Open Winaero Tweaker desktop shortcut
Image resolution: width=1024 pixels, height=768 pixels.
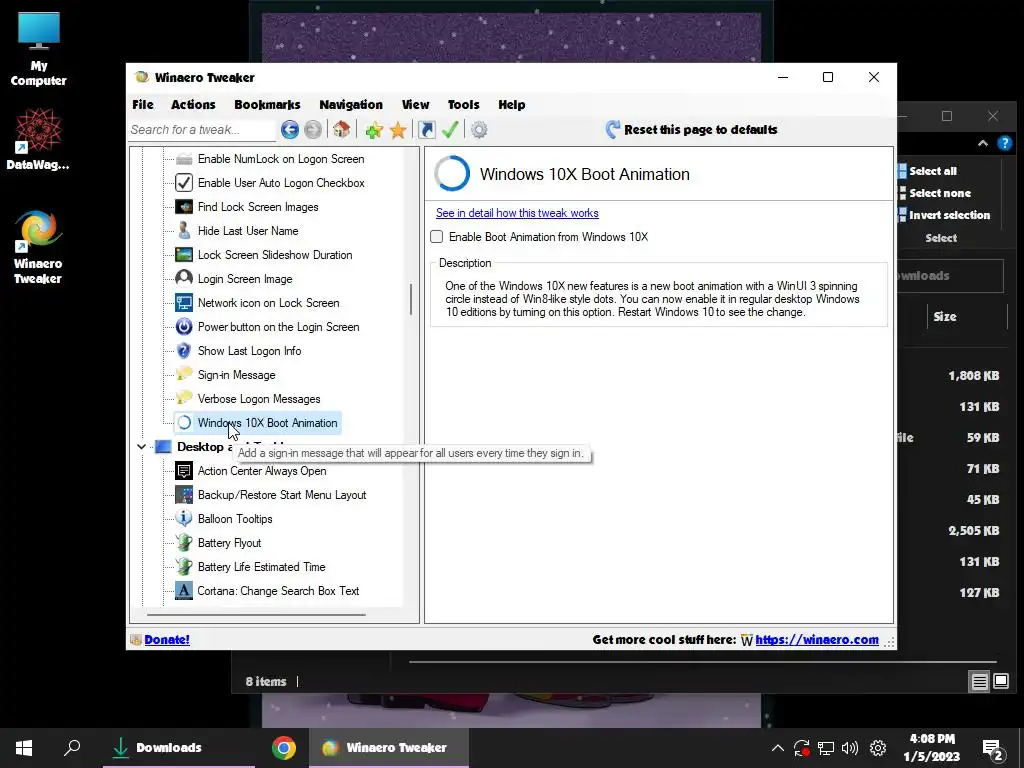pos(38,248)
